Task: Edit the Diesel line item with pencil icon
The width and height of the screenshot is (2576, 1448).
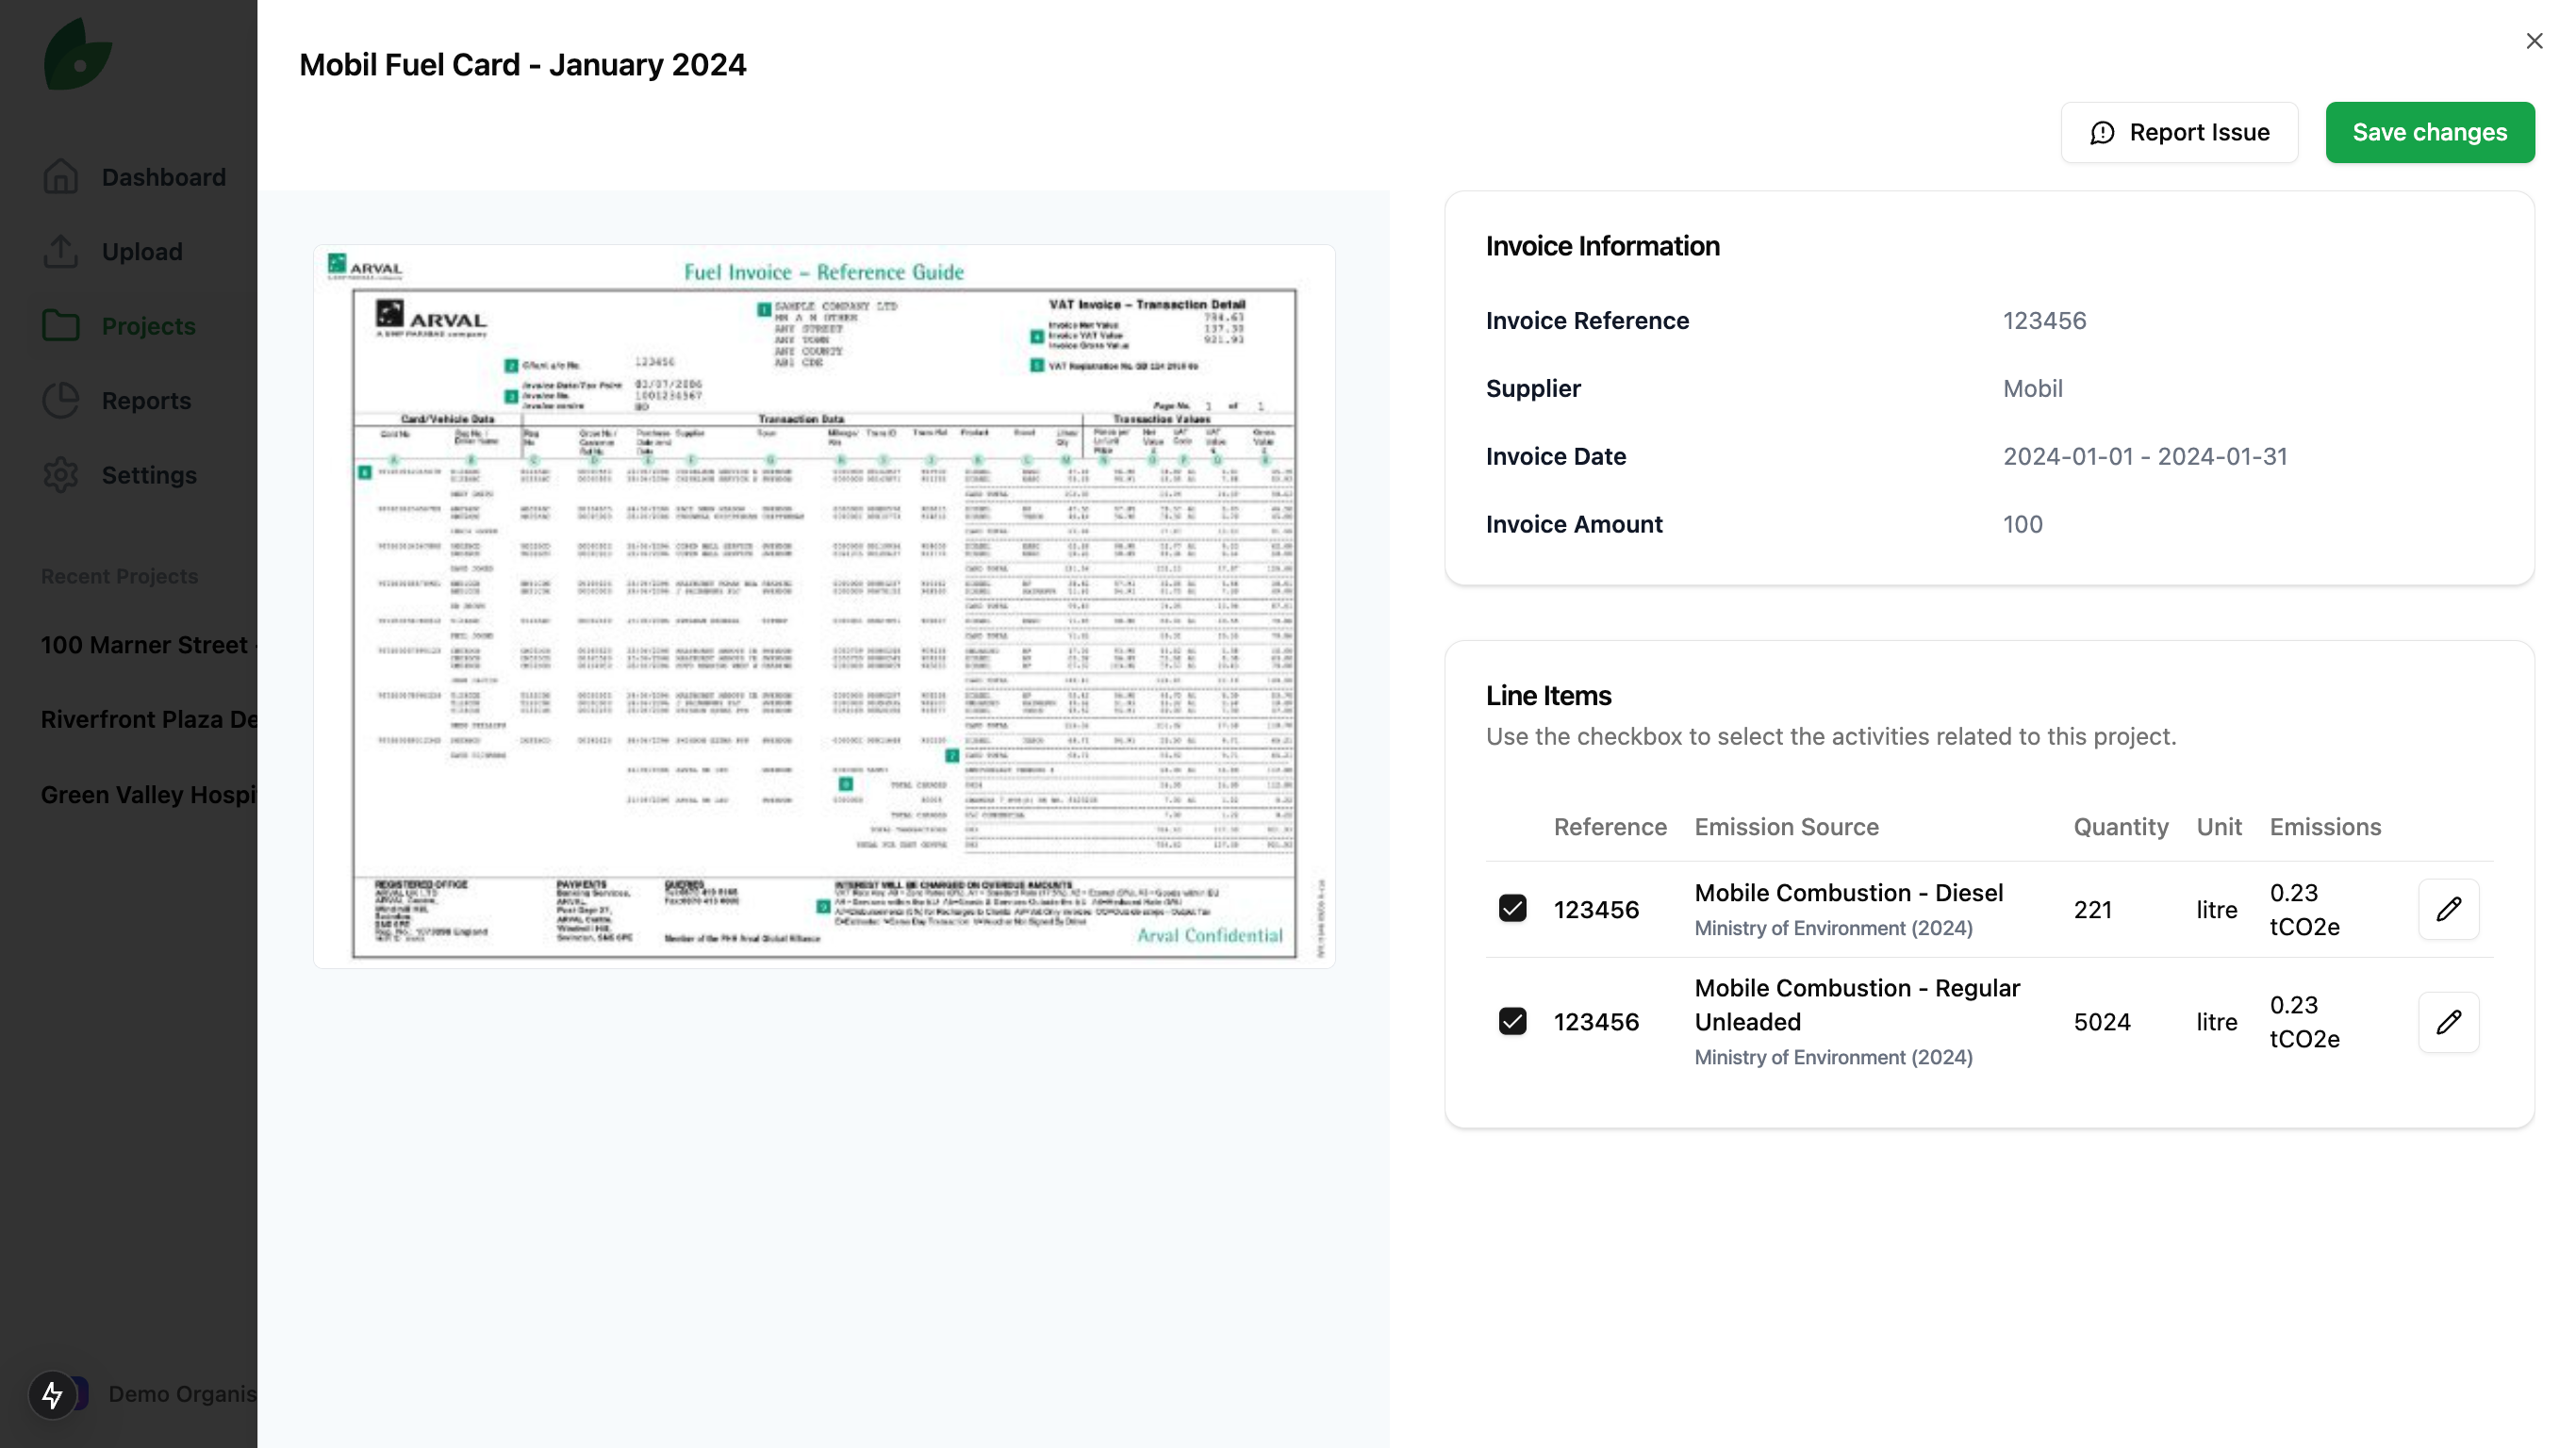Action: coord(2448,909)
